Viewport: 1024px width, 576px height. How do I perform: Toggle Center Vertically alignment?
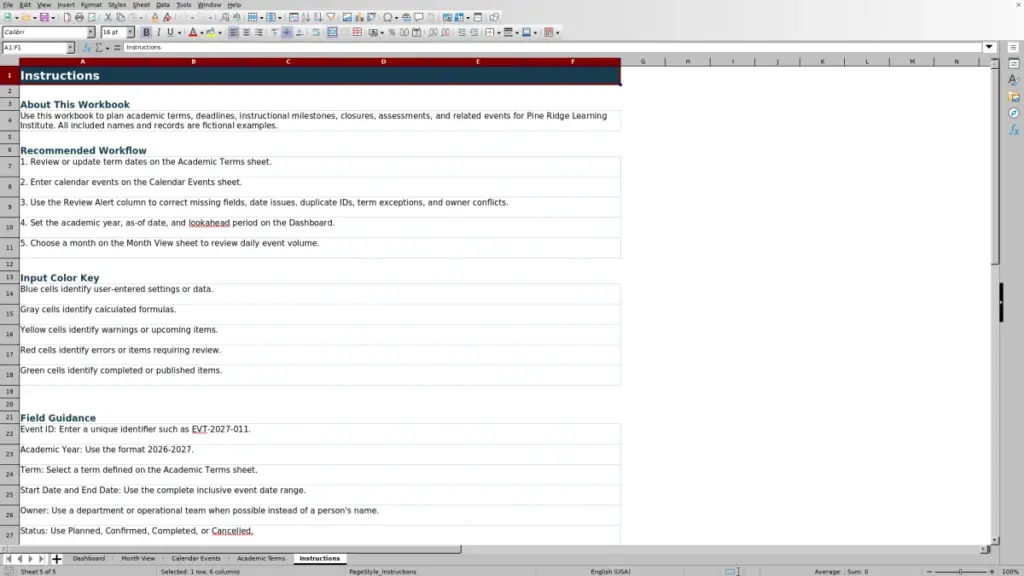coord(287,32)
